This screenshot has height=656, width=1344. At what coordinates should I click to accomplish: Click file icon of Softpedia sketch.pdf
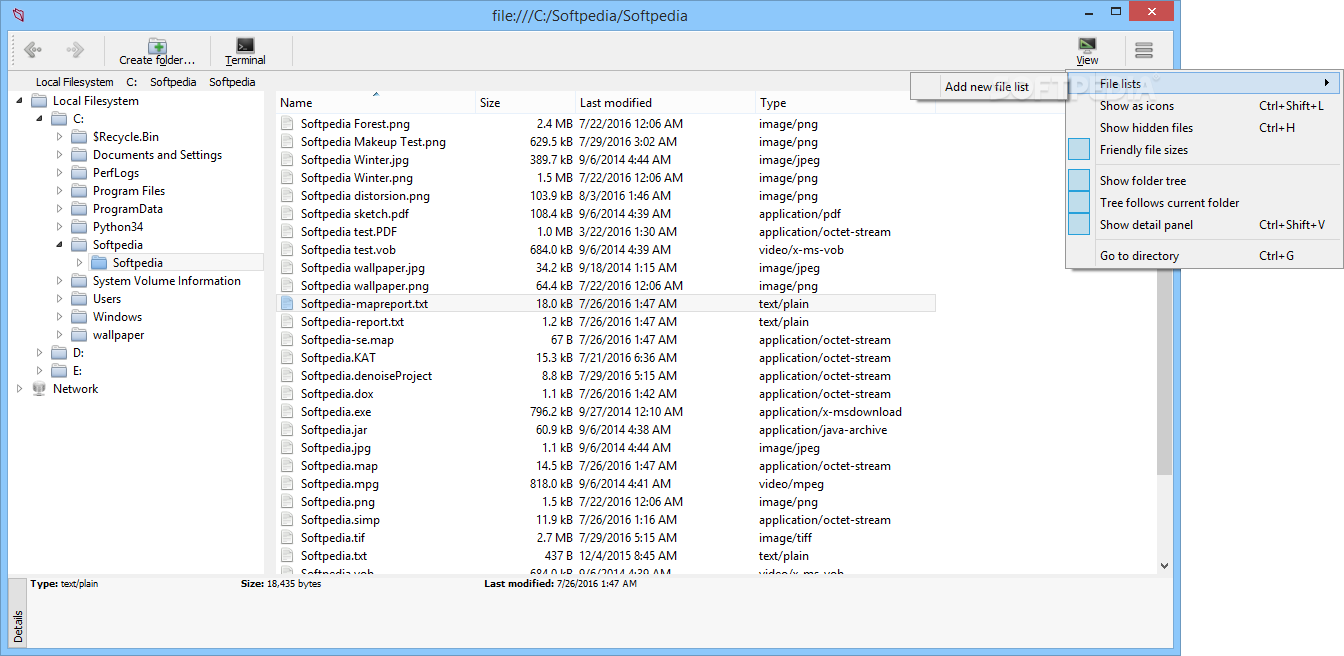pyautogui.click(x=288, y=214)
